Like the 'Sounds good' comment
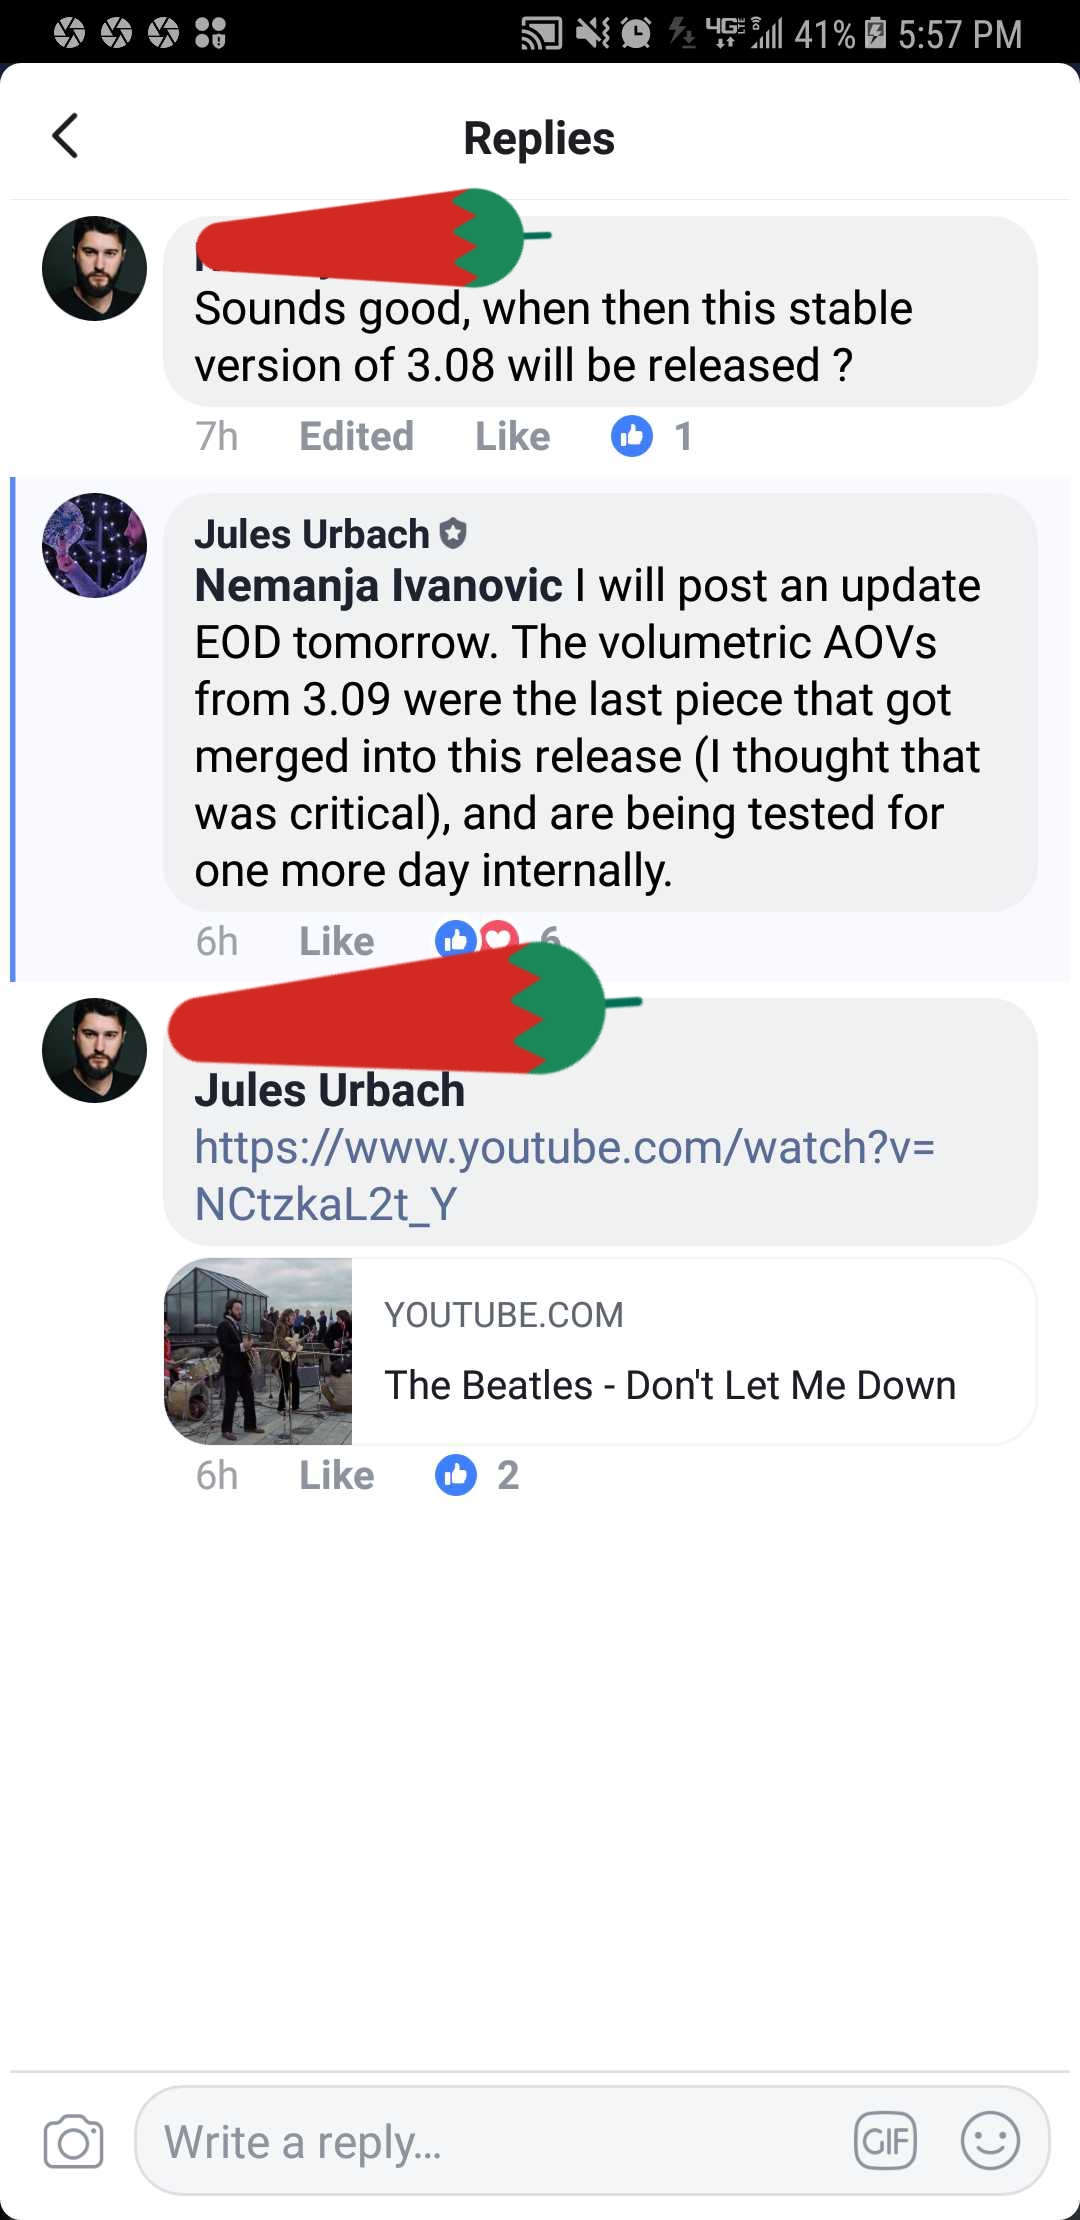This screenshot has height=2220, width=1080. pyautogui.click(x=512, y=436)
